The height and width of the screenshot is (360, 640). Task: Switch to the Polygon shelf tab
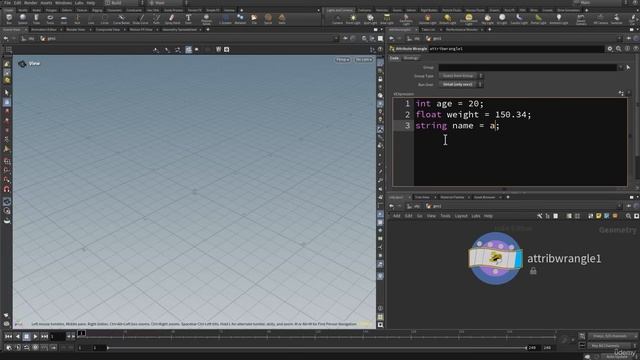51,10
